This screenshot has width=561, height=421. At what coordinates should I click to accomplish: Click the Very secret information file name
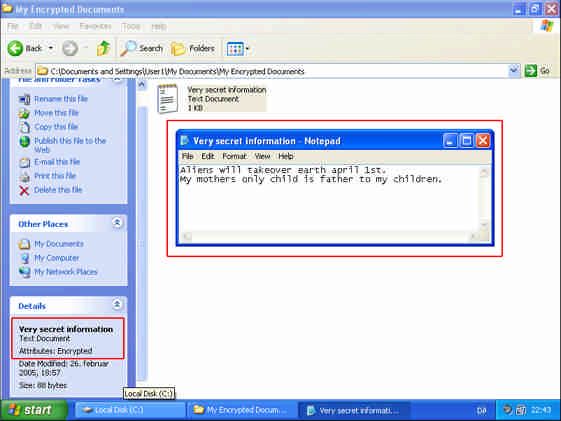(227, 90)
